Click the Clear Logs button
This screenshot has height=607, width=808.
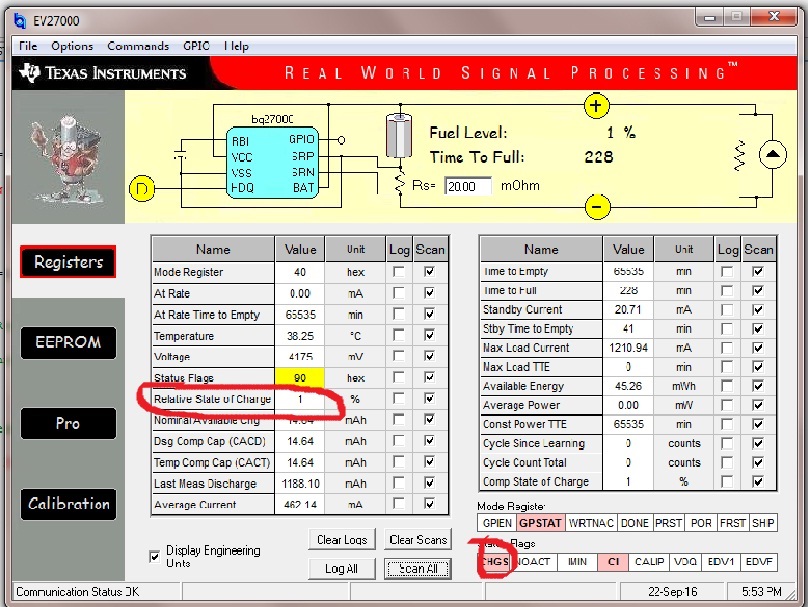coord(342,539)
